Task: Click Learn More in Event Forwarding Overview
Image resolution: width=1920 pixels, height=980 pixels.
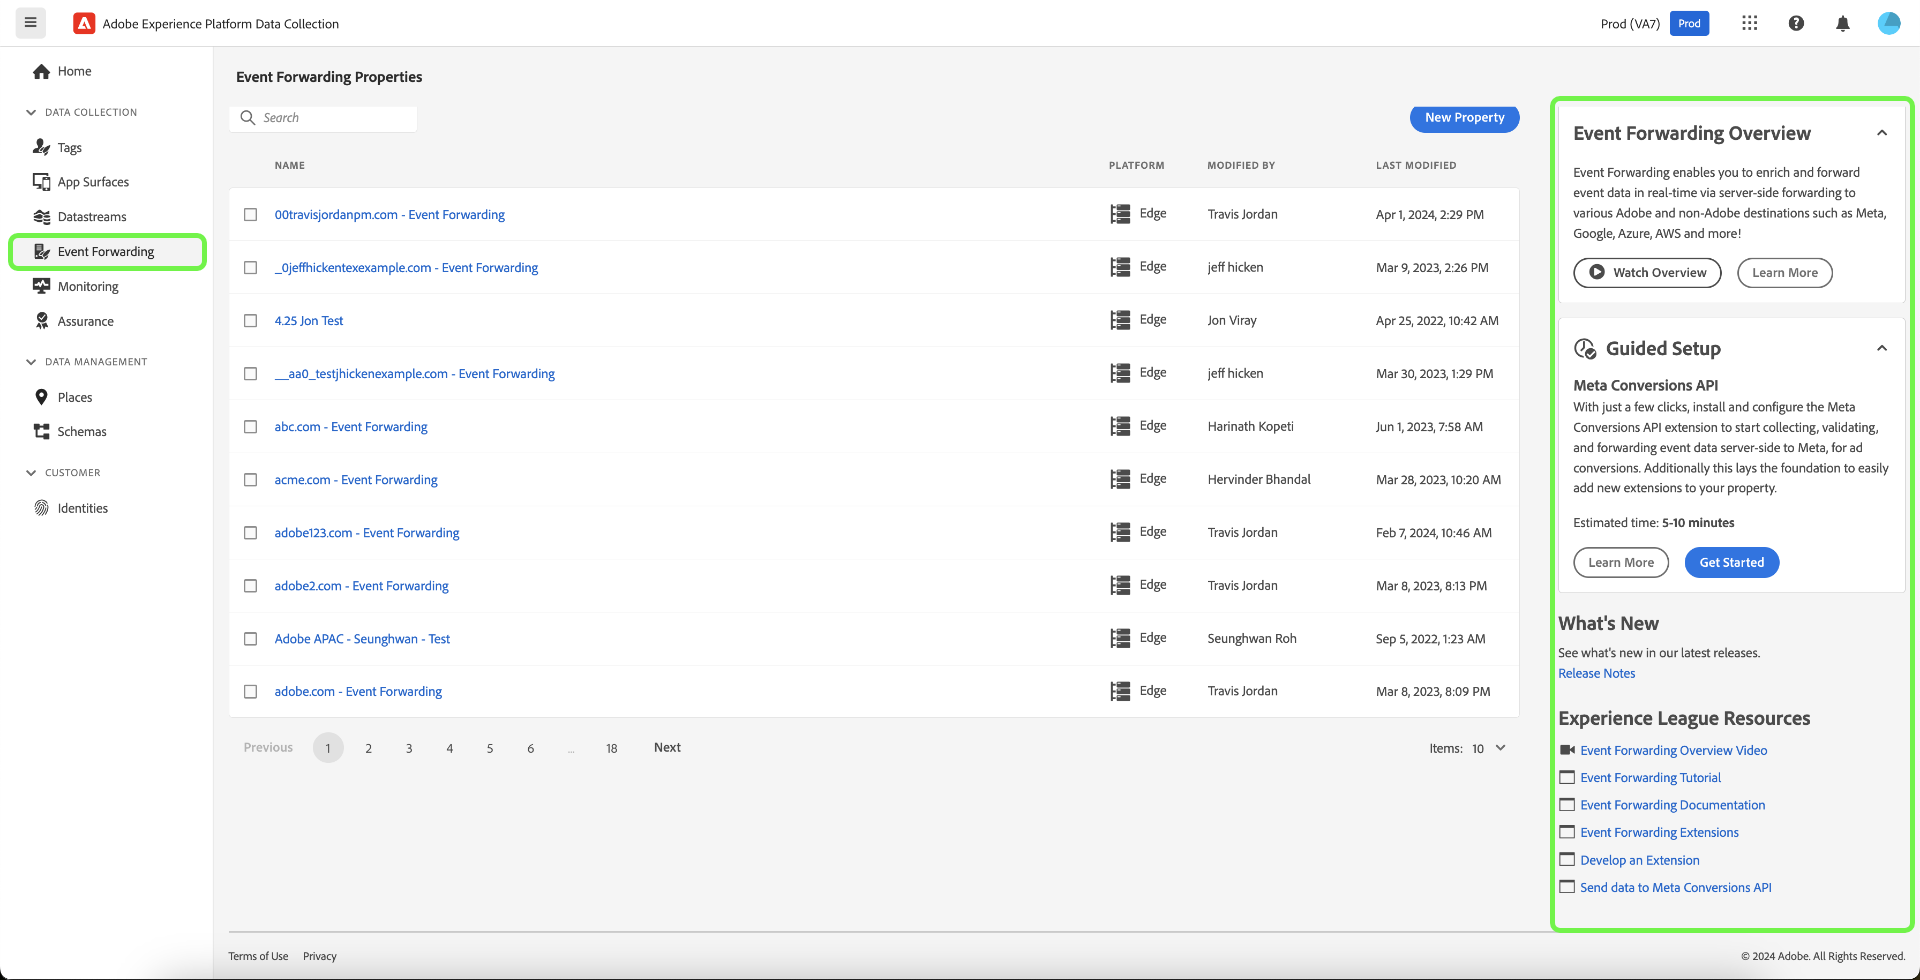Action: click(x=1785, y=273)
